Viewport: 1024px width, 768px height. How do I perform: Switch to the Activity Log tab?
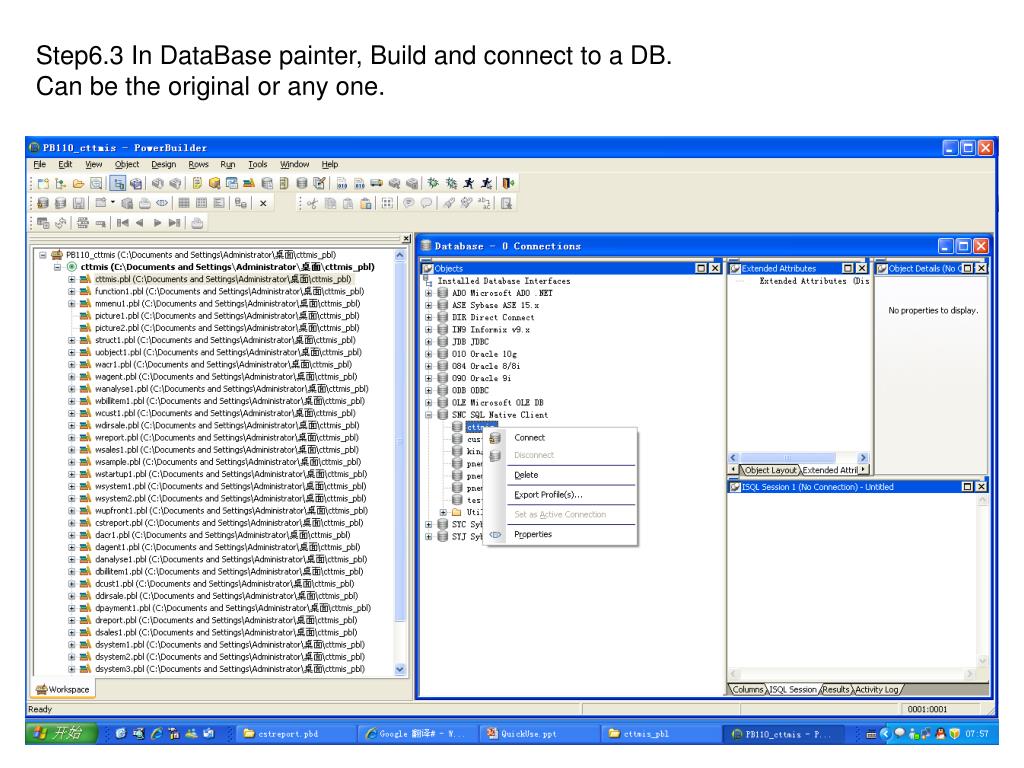coord(876,690)
